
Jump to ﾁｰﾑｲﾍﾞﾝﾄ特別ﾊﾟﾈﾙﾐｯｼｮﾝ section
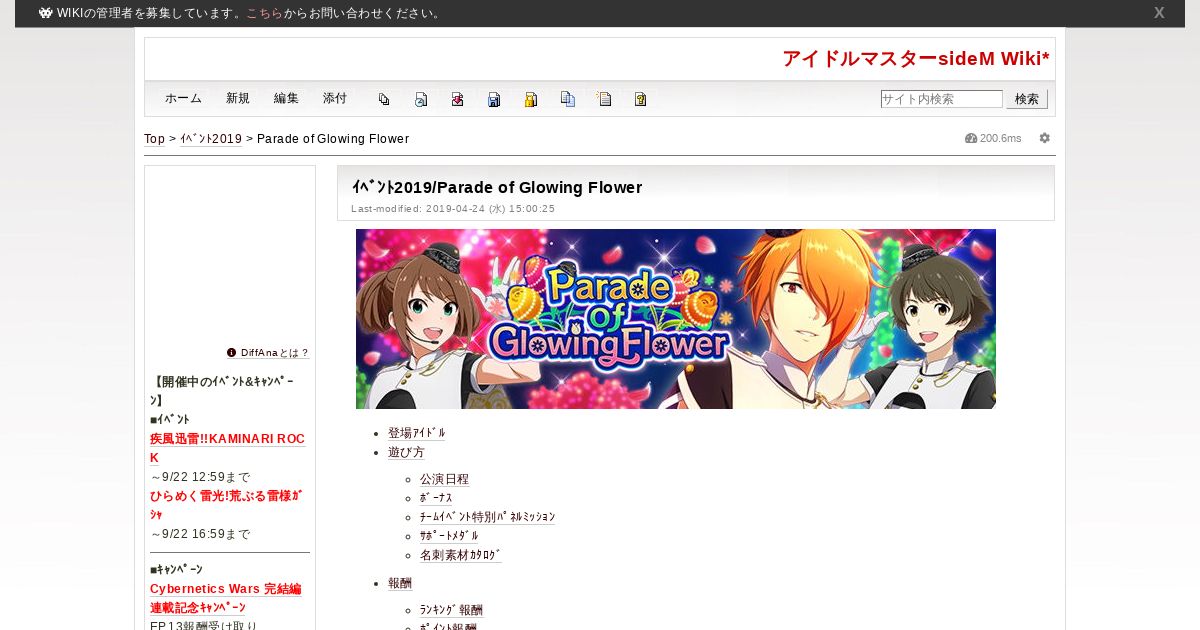[x=487, y=517]
